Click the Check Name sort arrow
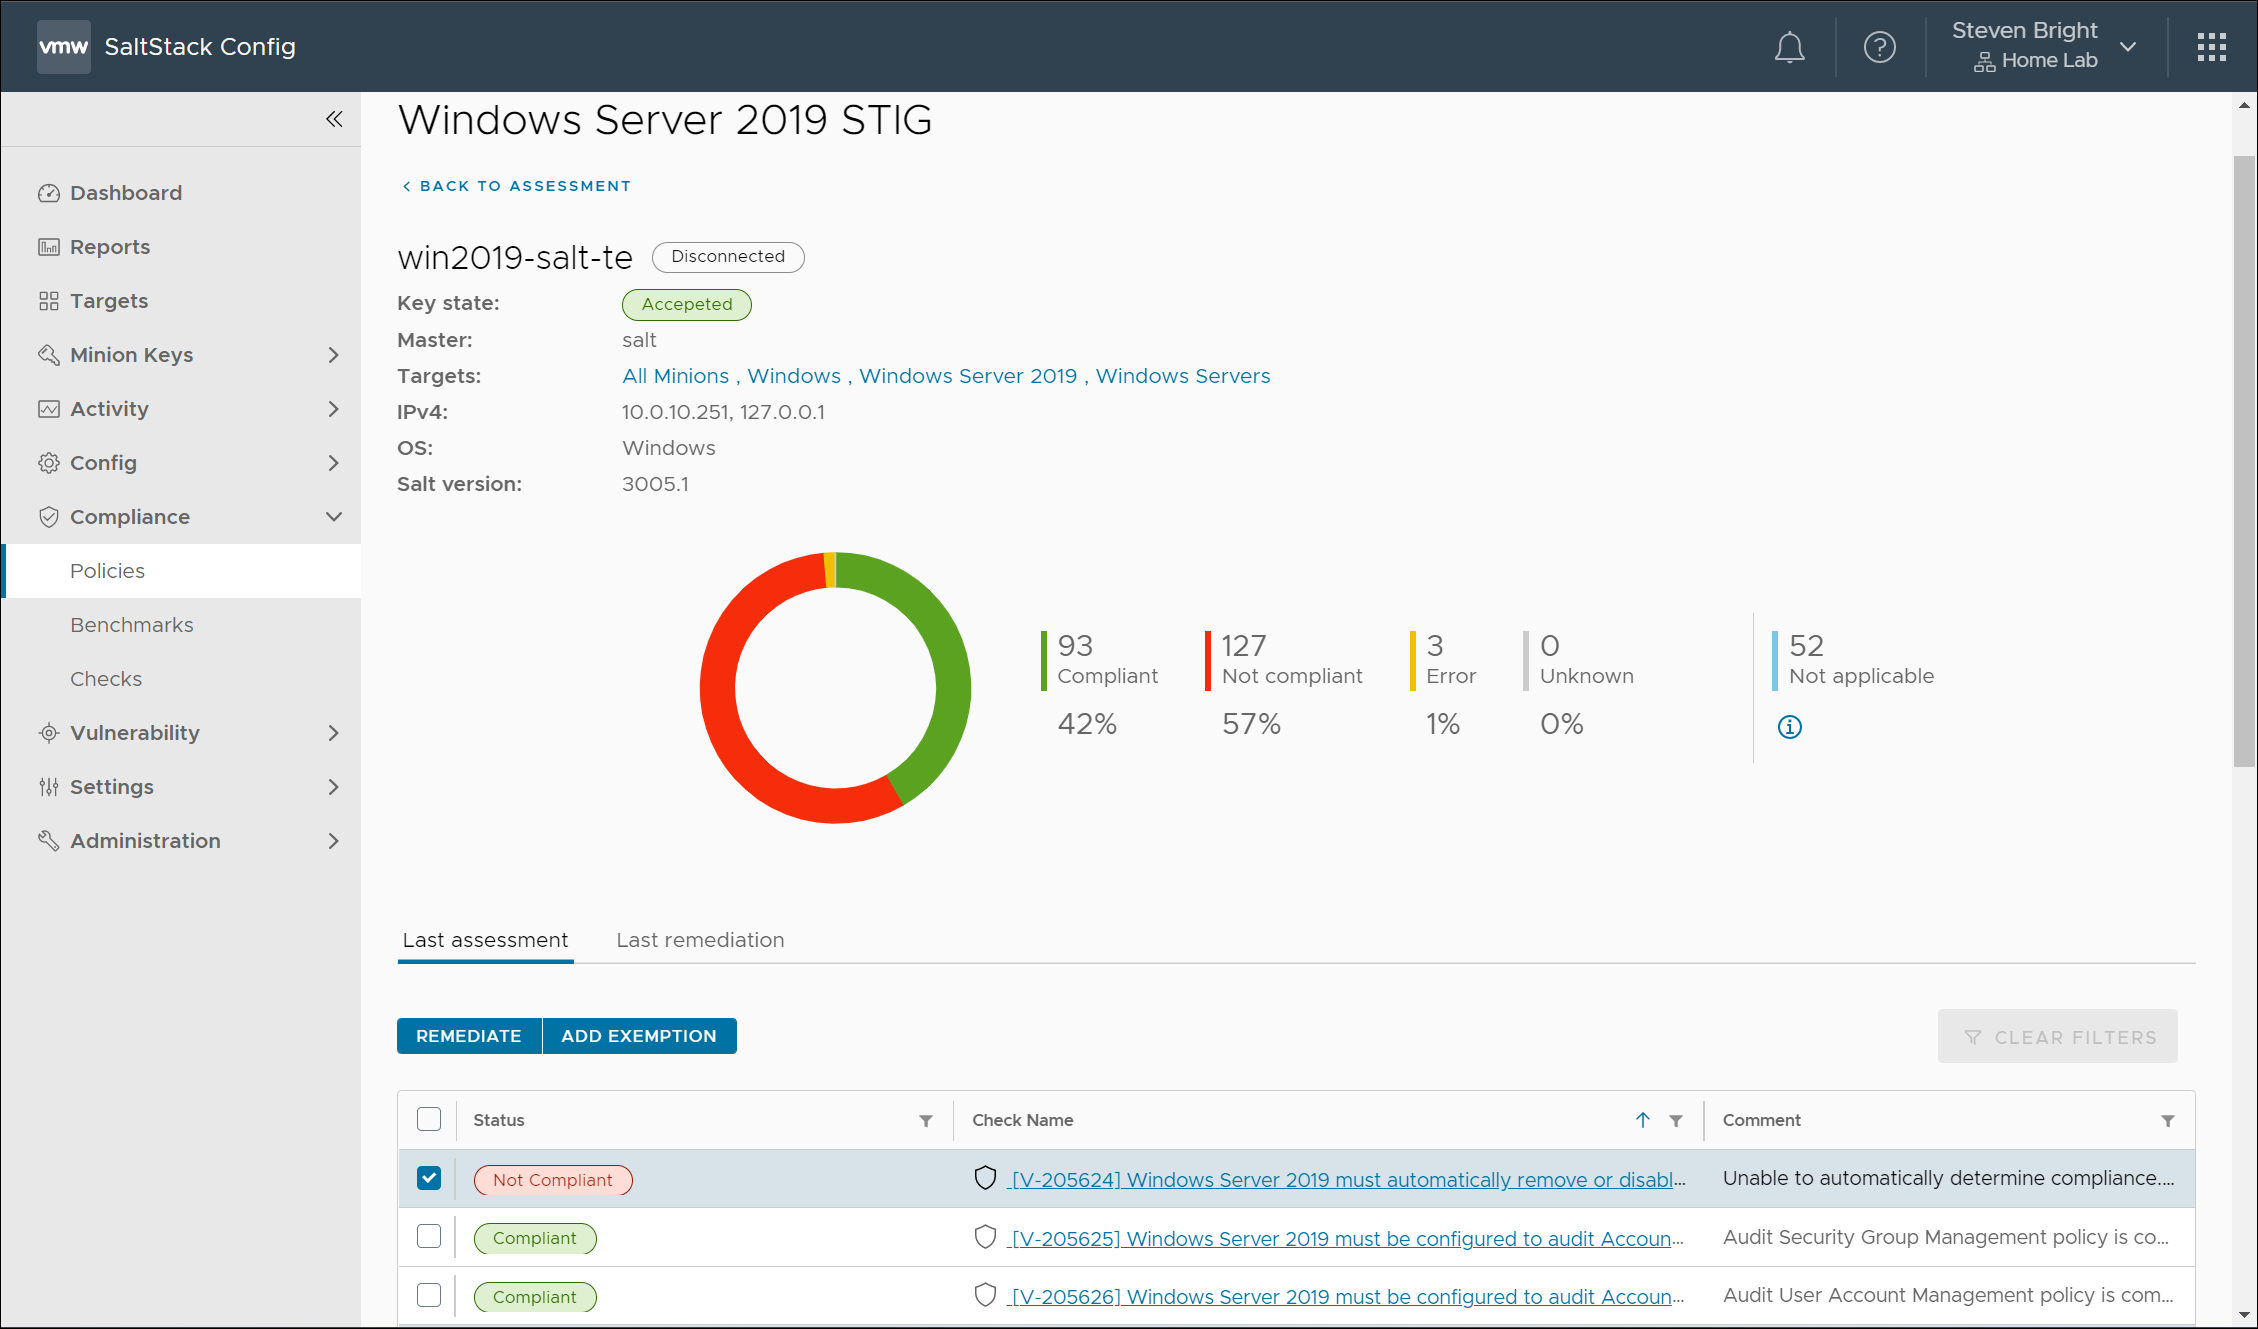This screenshot has height=1329, width=2258. pos(1643,1120)
